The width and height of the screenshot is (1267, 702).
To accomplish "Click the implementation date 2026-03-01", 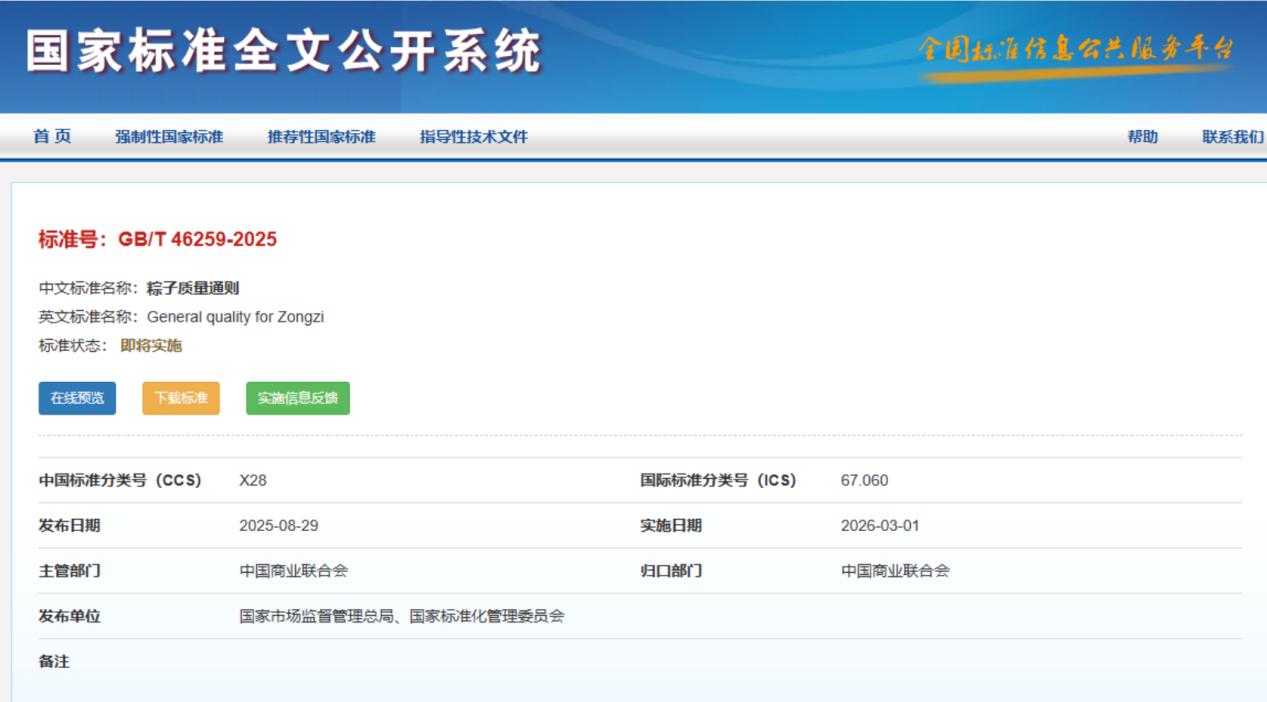I will click(x=880, y=526).
